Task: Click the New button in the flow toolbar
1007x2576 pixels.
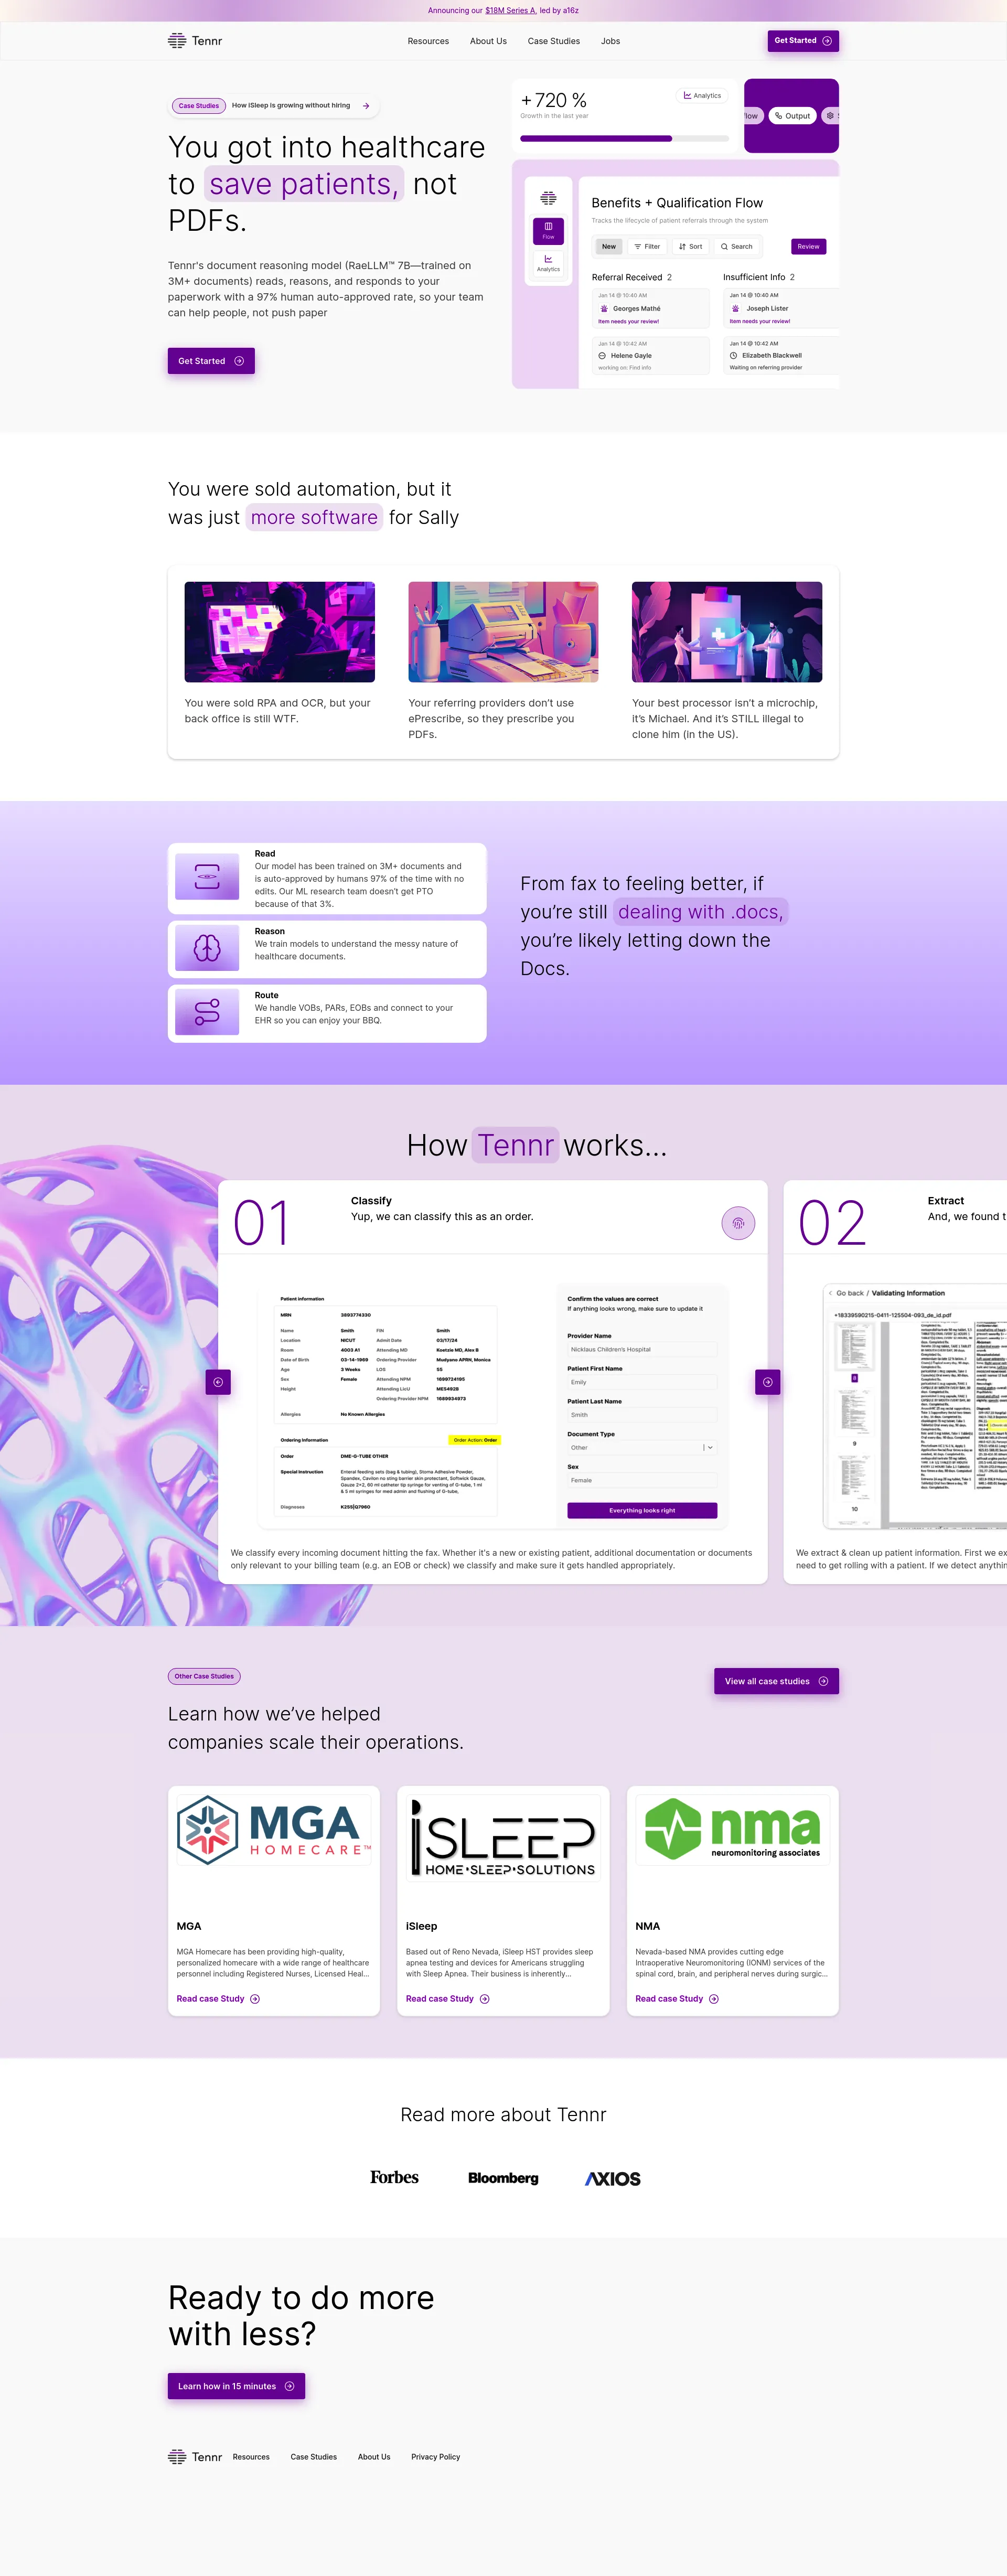Action: pos(609,246)
